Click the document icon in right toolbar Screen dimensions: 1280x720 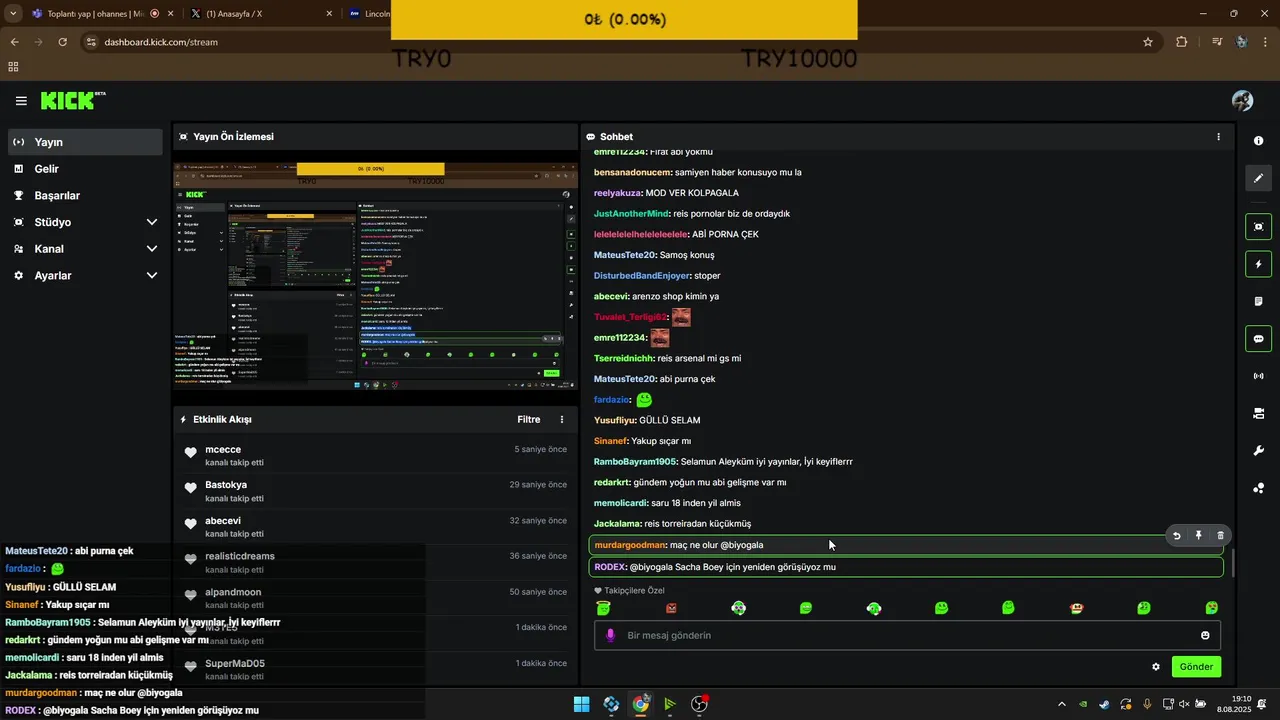[x=1259, y=301]
